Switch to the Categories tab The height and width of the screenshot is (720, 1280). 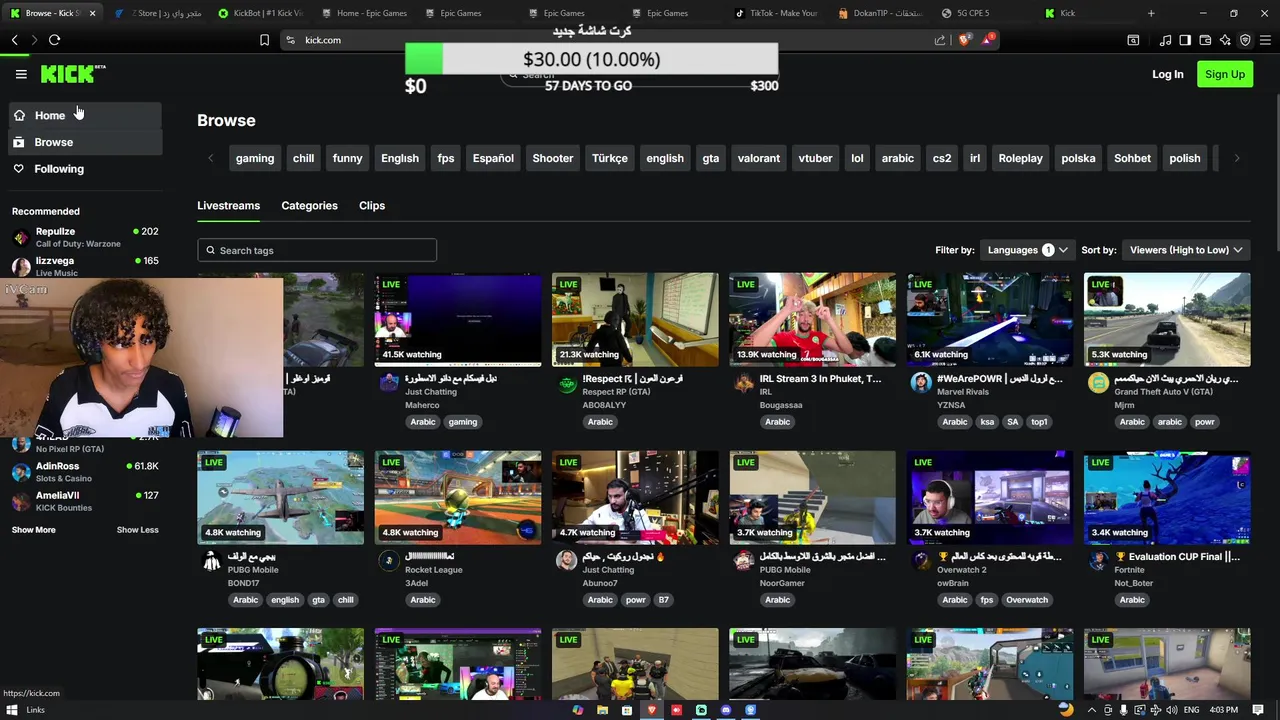click(x=309, y=205)
